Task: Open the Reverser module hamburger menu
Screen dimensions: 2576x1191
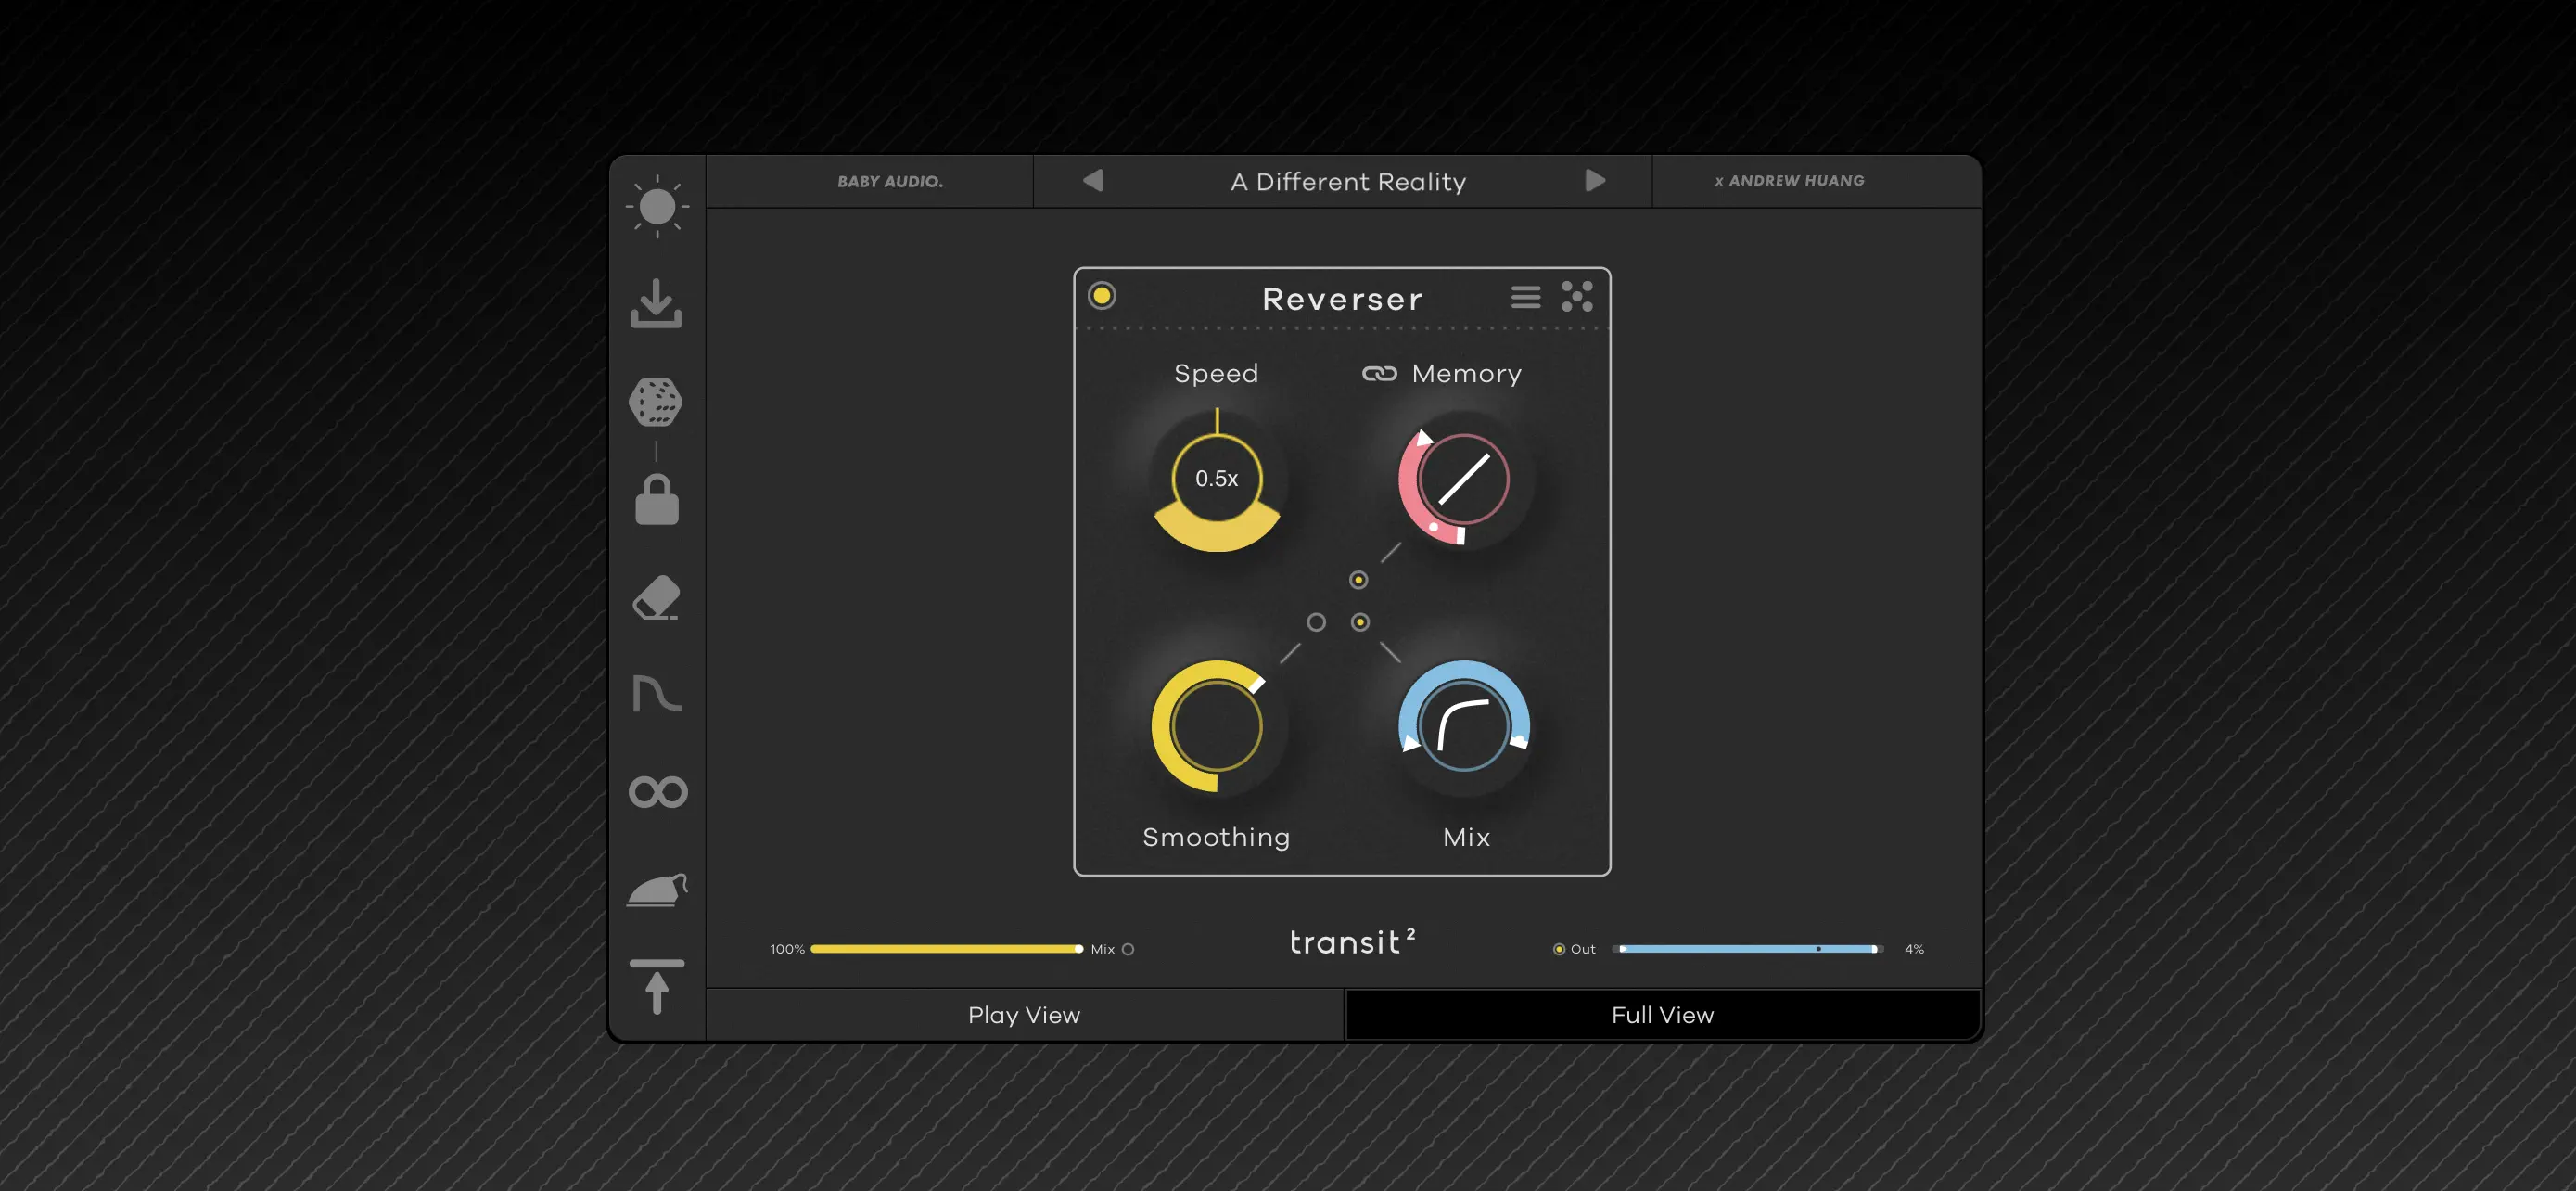Action: [x=1525, y=297]
